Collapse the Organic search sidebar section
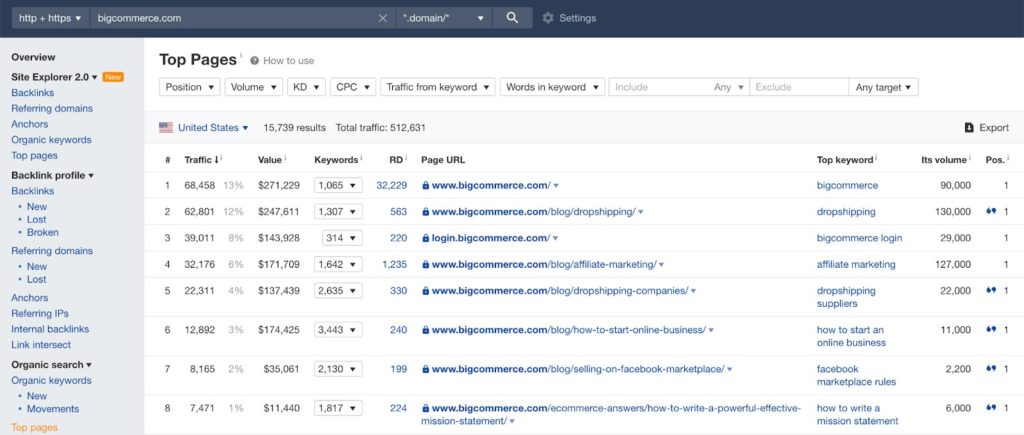Screen dimensions: 1024x435 52,365
